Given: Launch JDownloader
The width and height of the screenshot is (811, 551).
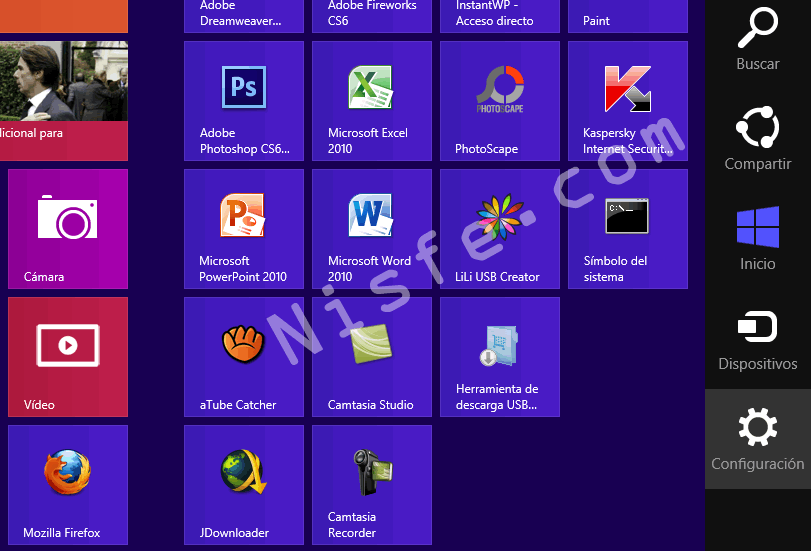Looking at the screenshot, I should point(244,485).
